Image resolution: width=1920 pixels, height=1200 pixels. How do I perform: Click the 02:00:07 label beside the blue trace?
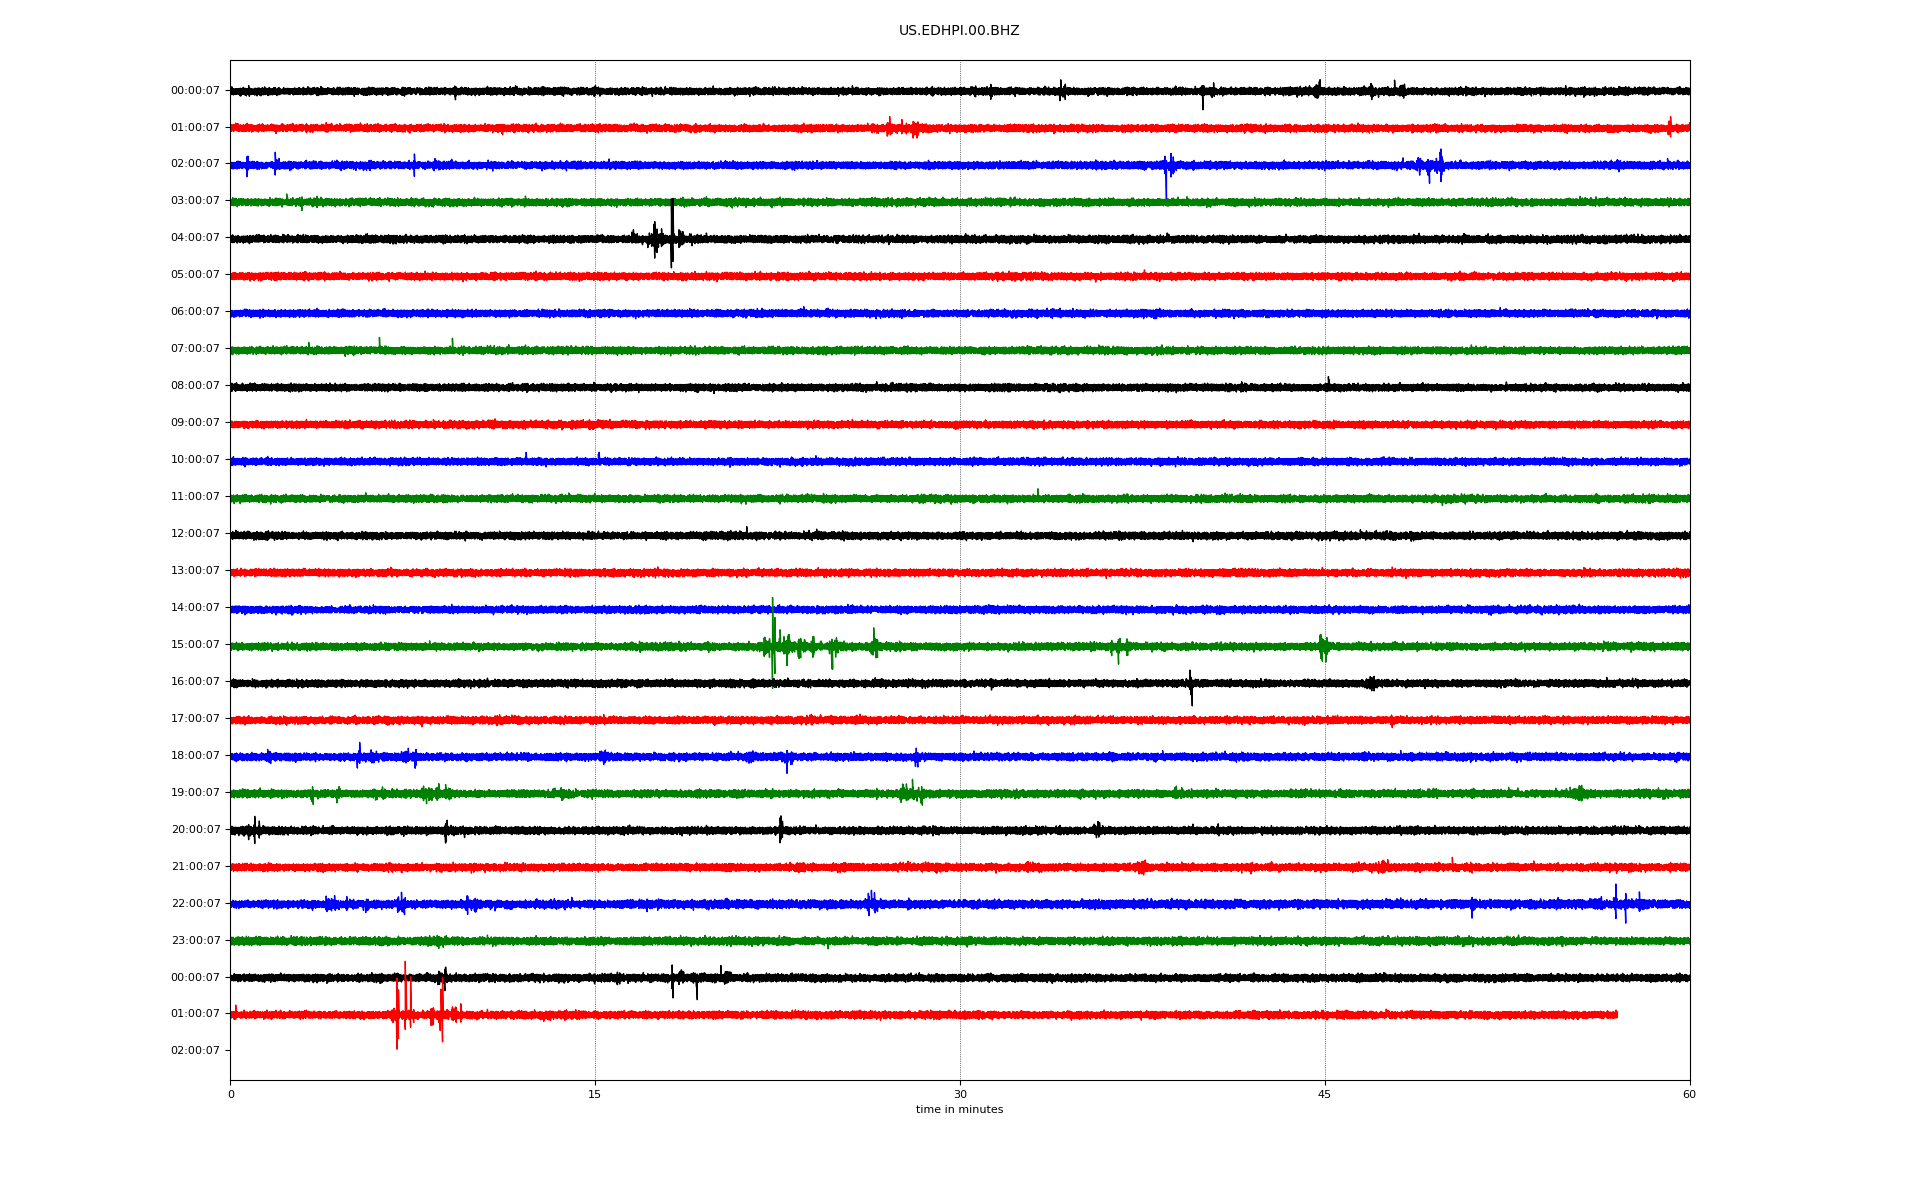pos(195,164)
